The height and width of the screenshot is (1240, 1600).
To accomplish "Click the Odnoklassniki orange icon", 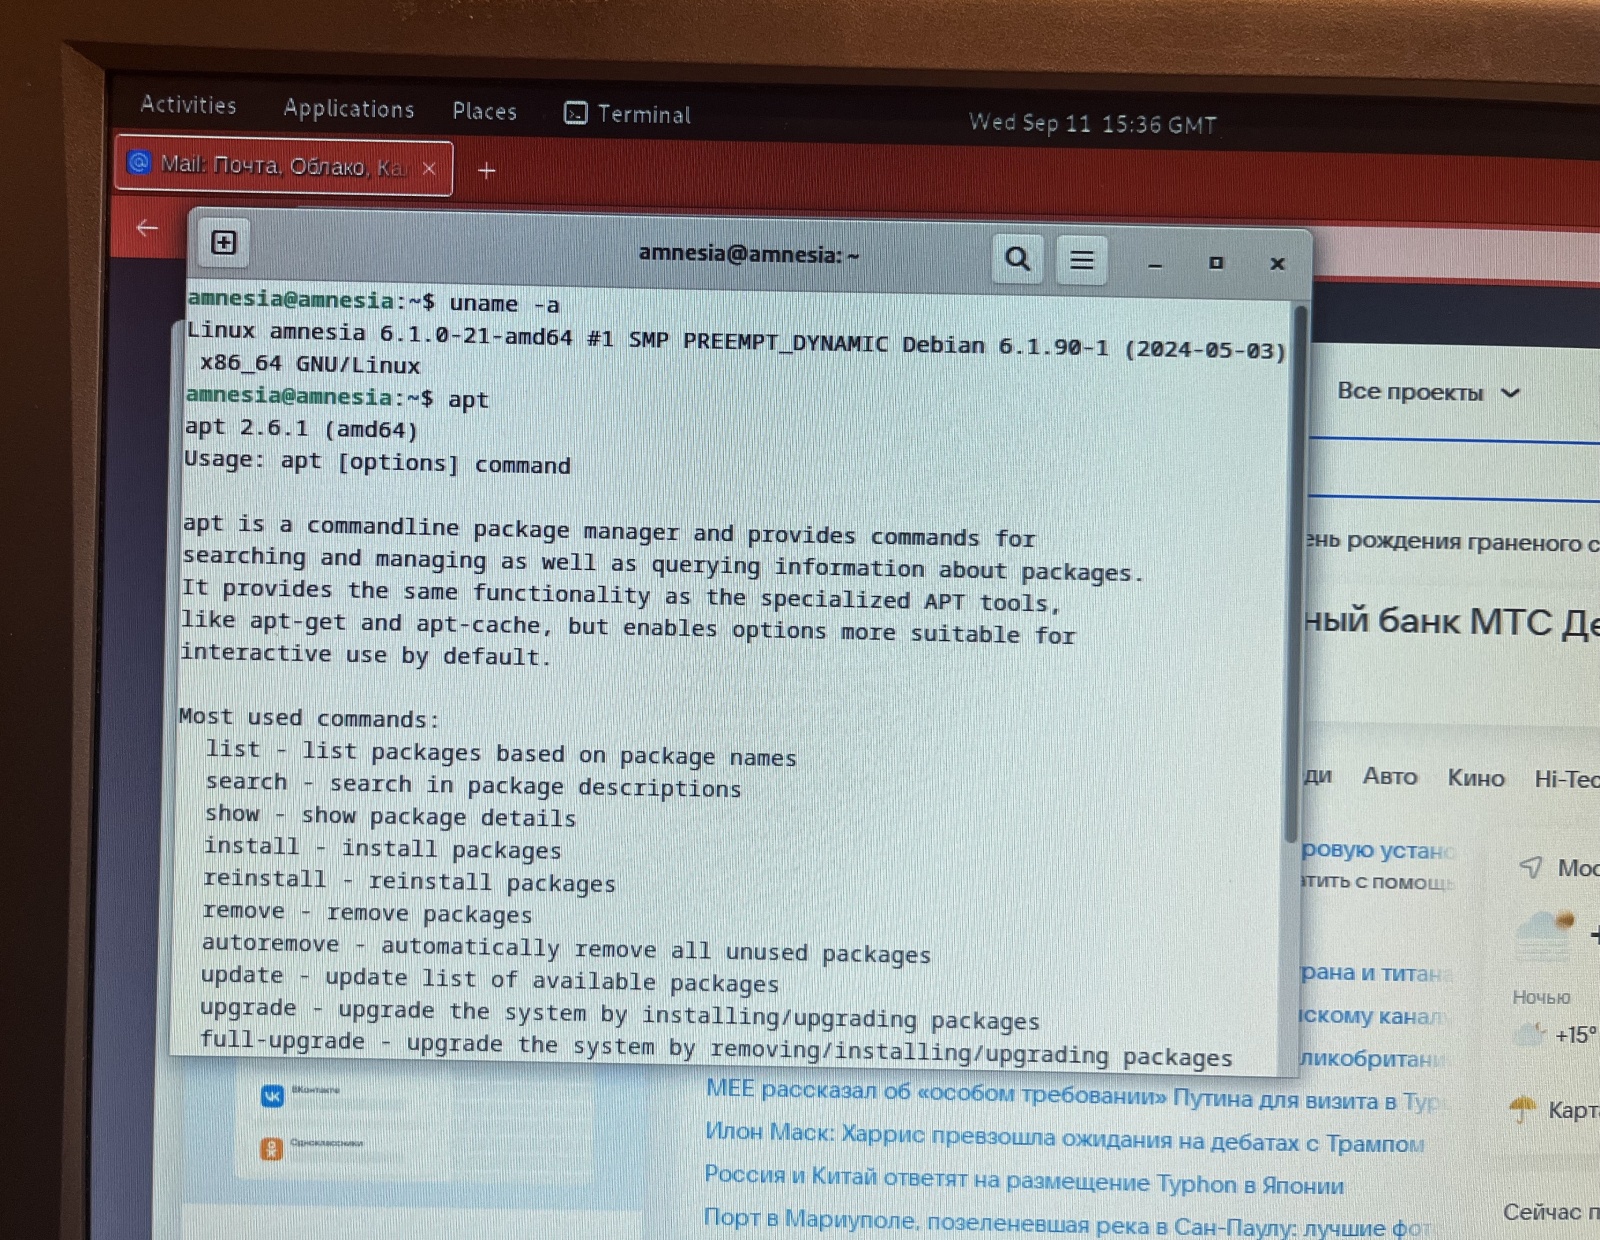I will (271, 1149).
